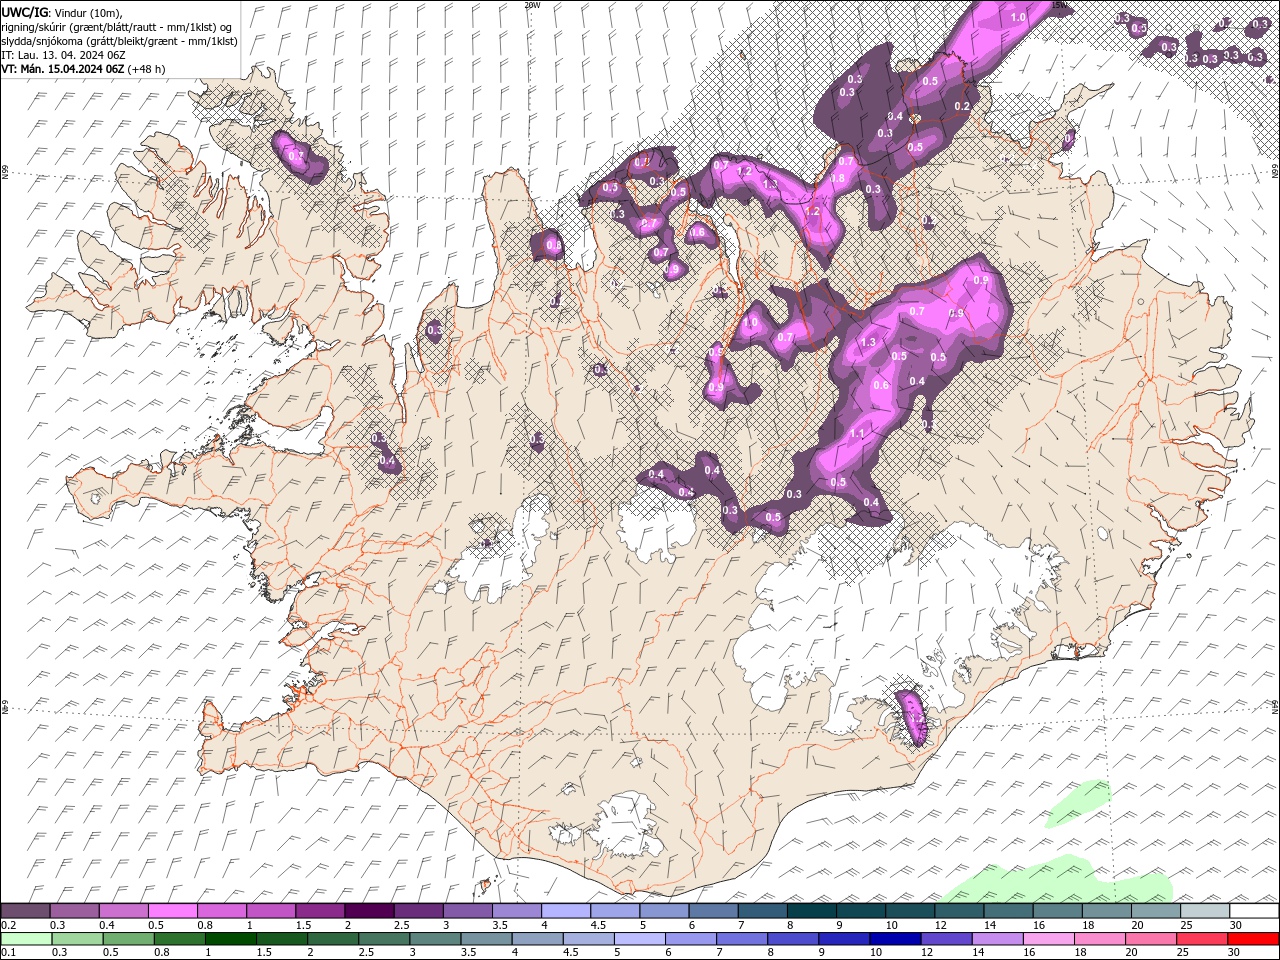Select the bright red lower legend swatch after 30
The height and width of the screenshot is (960, 1280).
[x=1254, y=939]
